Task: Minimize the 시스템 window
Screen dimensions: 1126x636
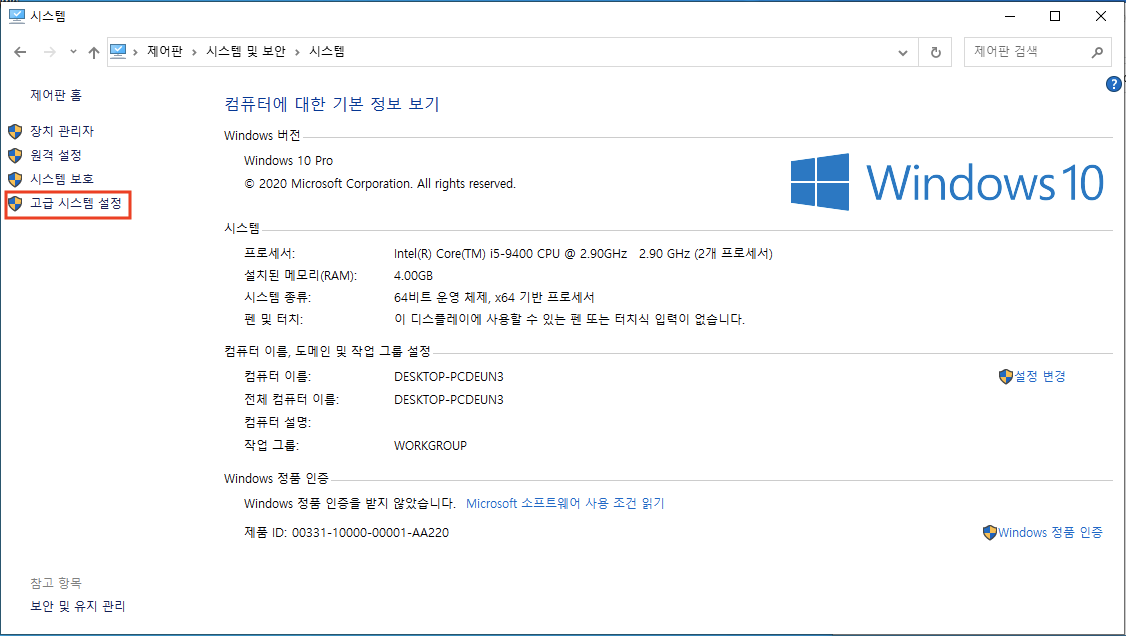Action: click(1010, 16)
